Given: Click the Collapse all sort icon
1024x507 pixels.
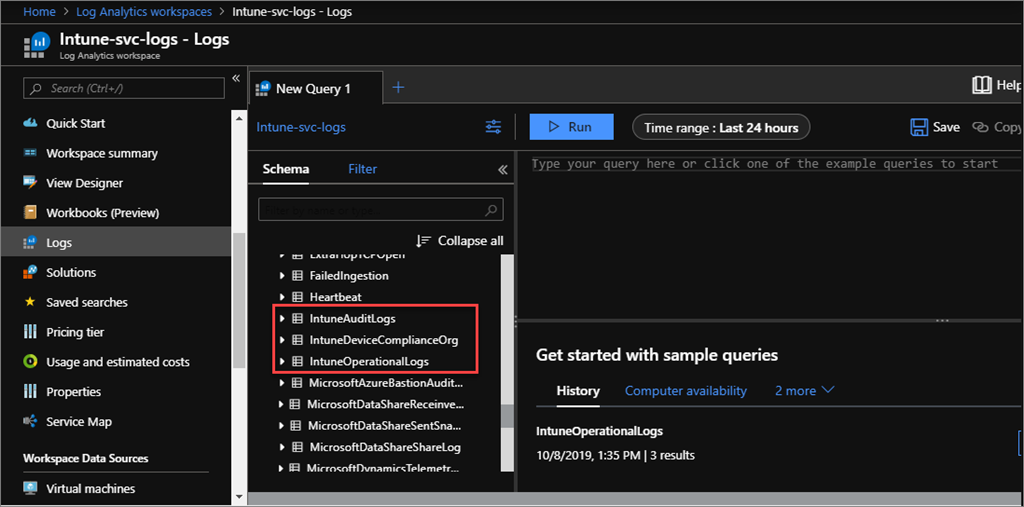Looking at the screenshot, I should pyautogui.click(x=424, y=240).
